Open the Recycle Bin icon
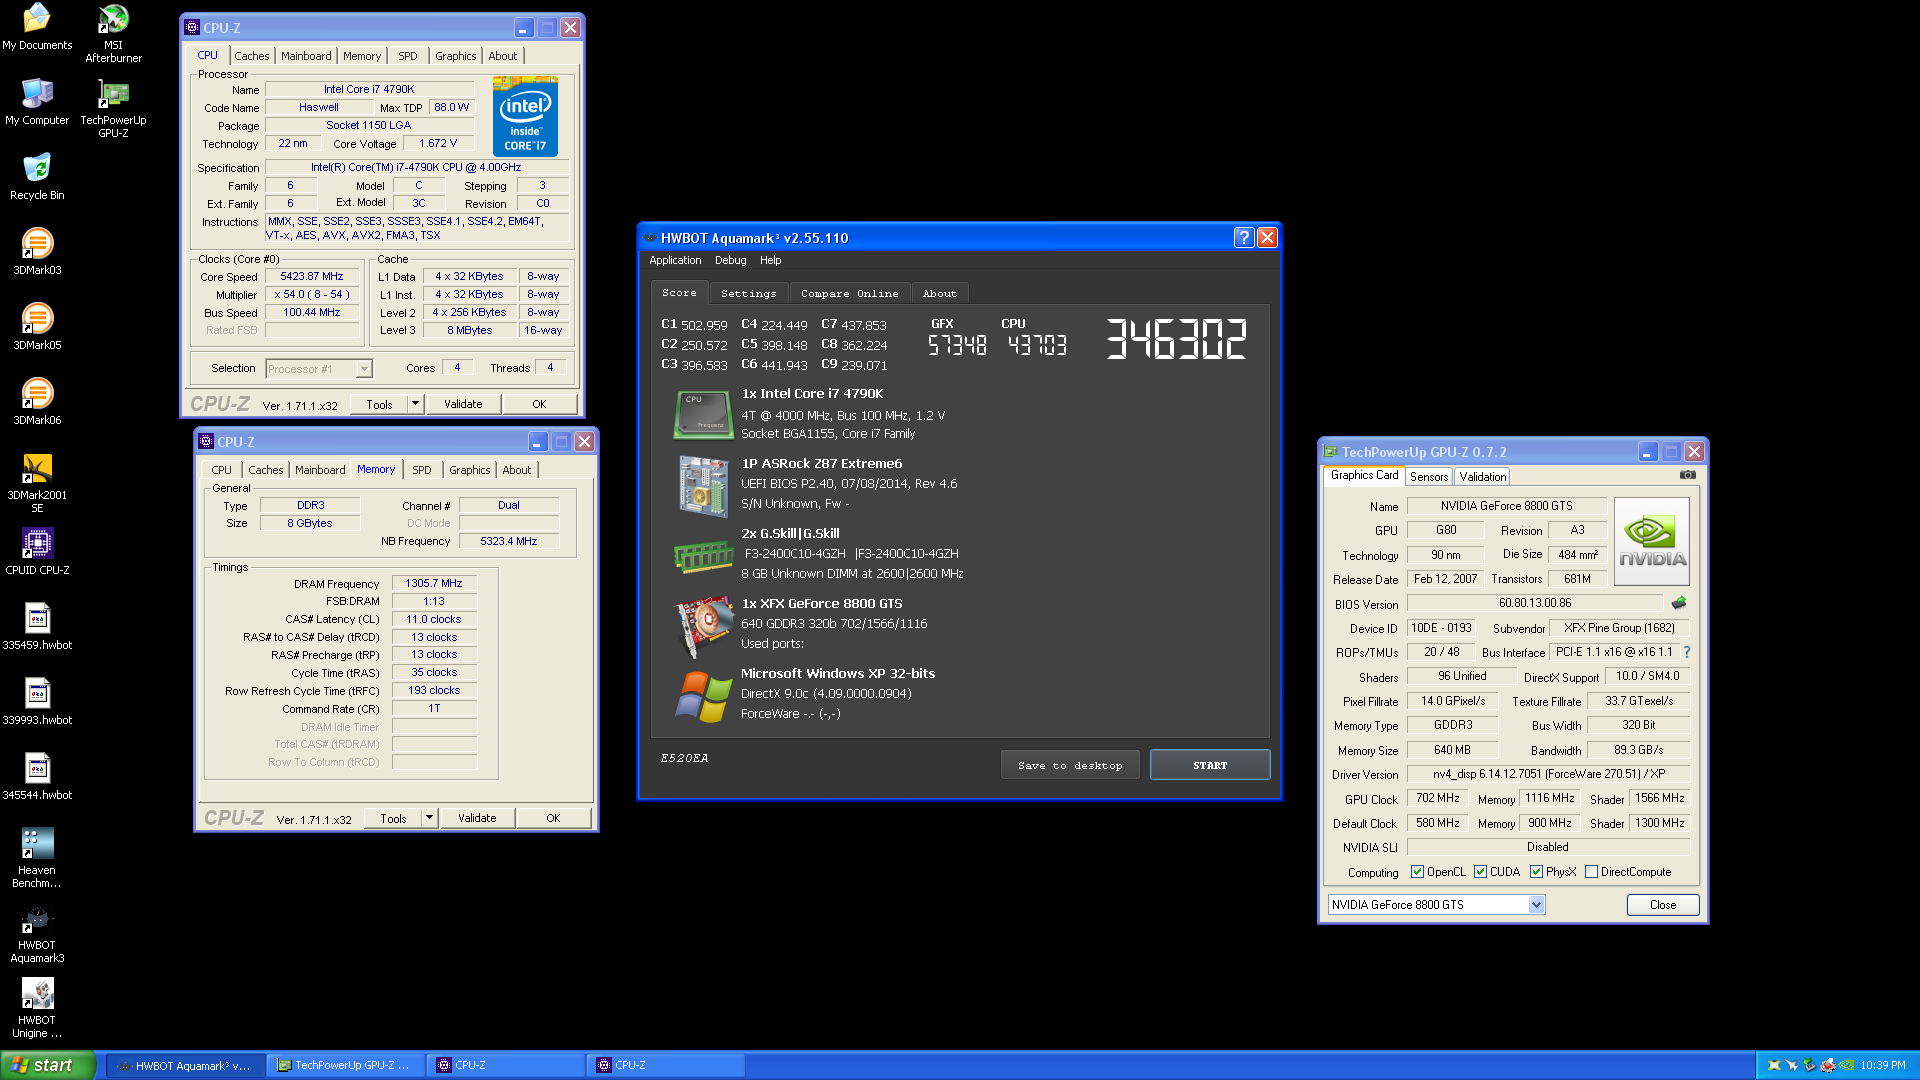1920x1080 pixels. coord(37,177)
